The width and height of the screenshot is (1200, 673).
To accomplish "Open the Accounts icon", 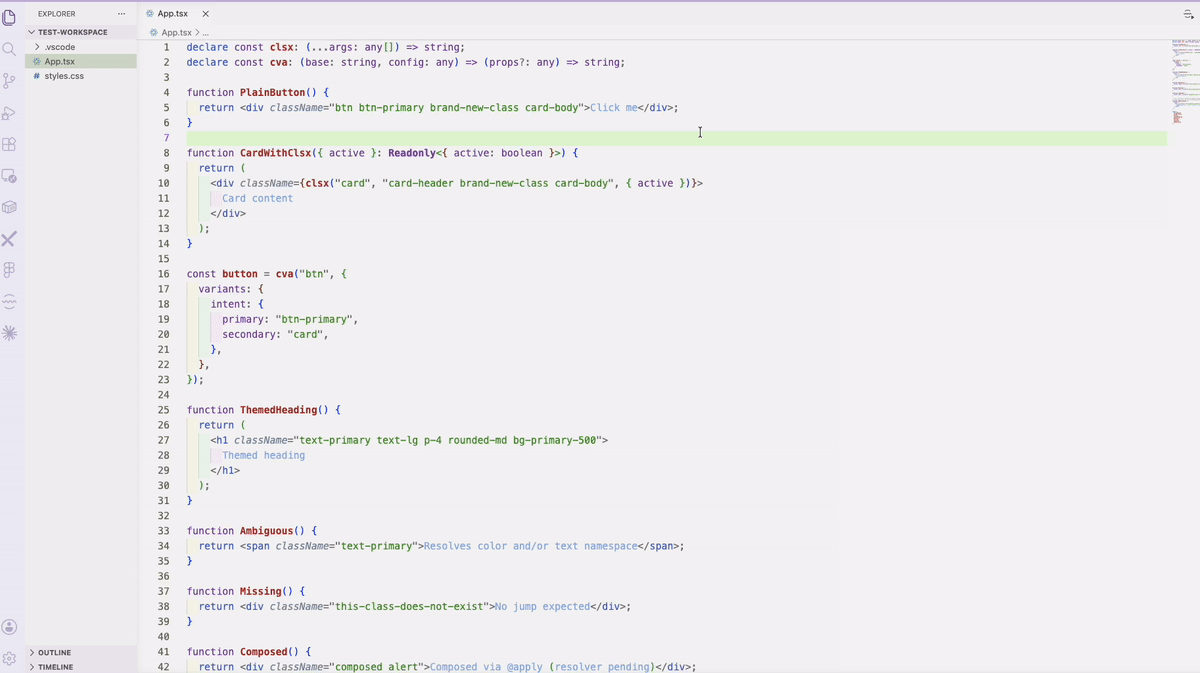I will click(x=9, y=627).
